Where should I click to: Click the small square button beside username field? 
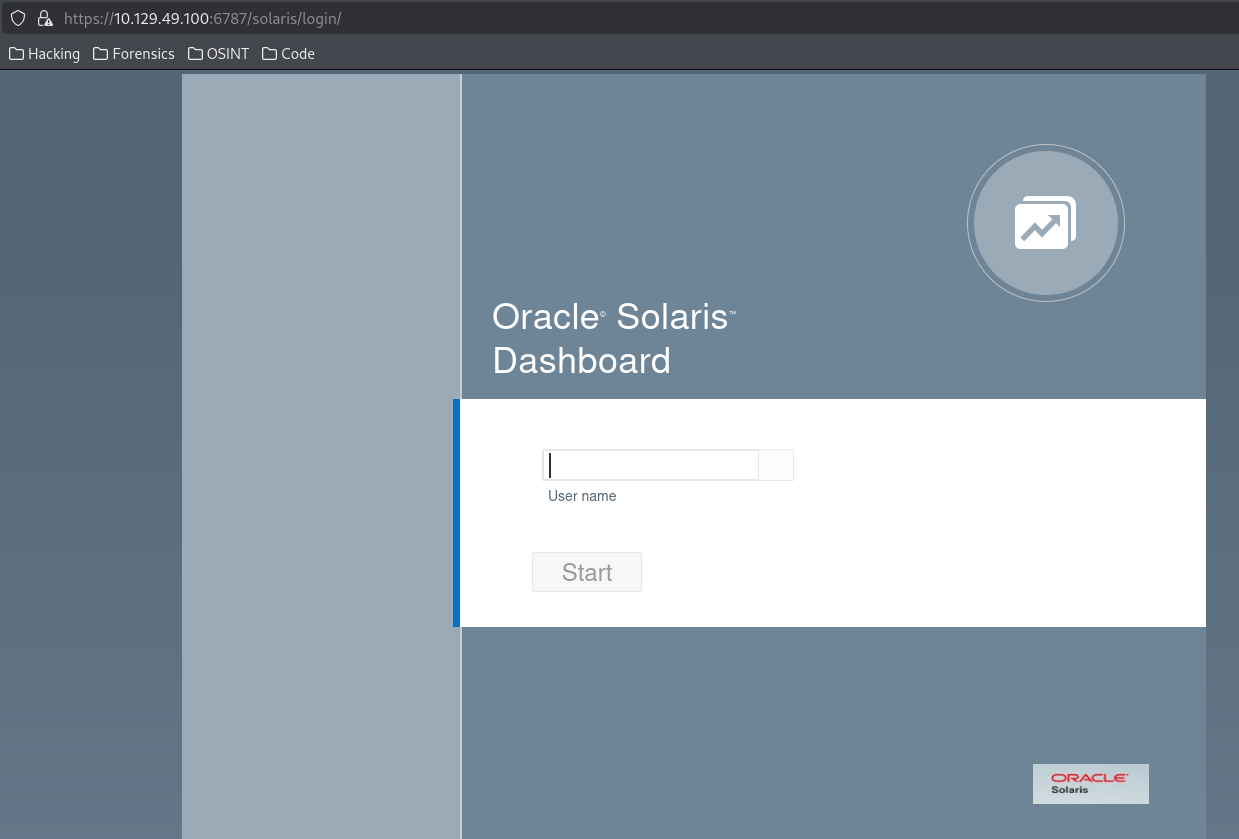click(x=776, y=465)
